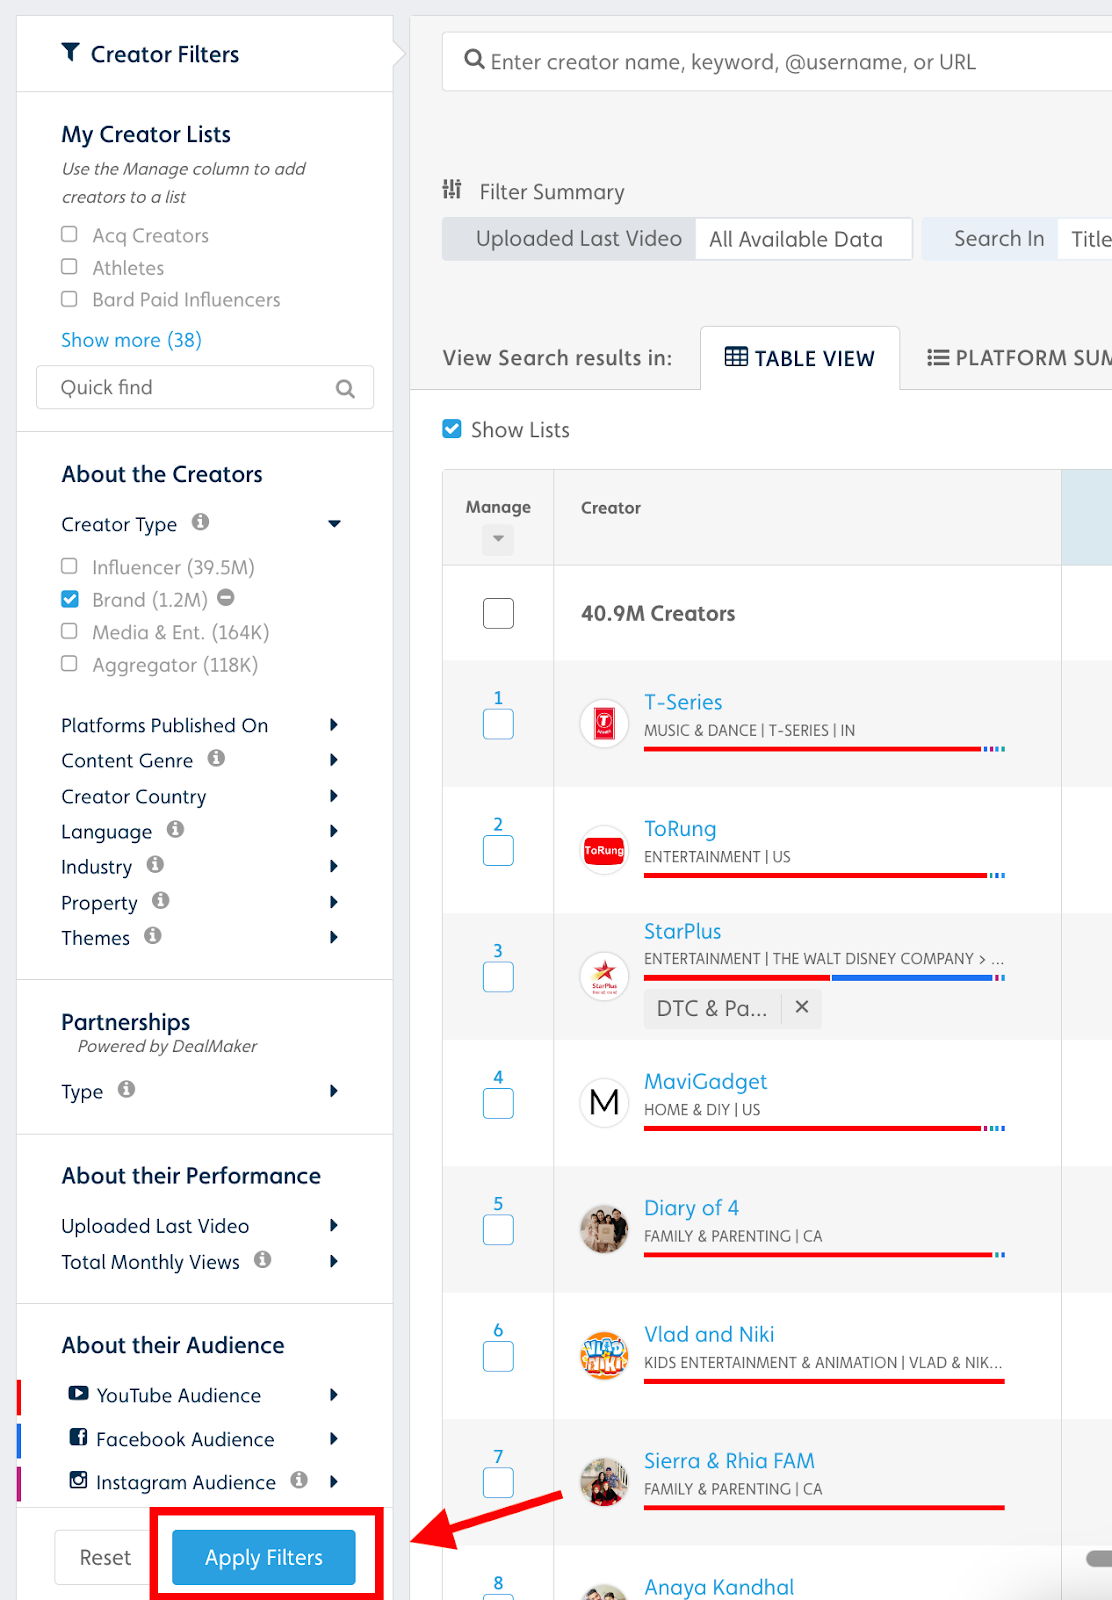The height and width of the screenshot is (1600, 1112).
Task: Expand the YouTube Audience section
Action: 334,1395
